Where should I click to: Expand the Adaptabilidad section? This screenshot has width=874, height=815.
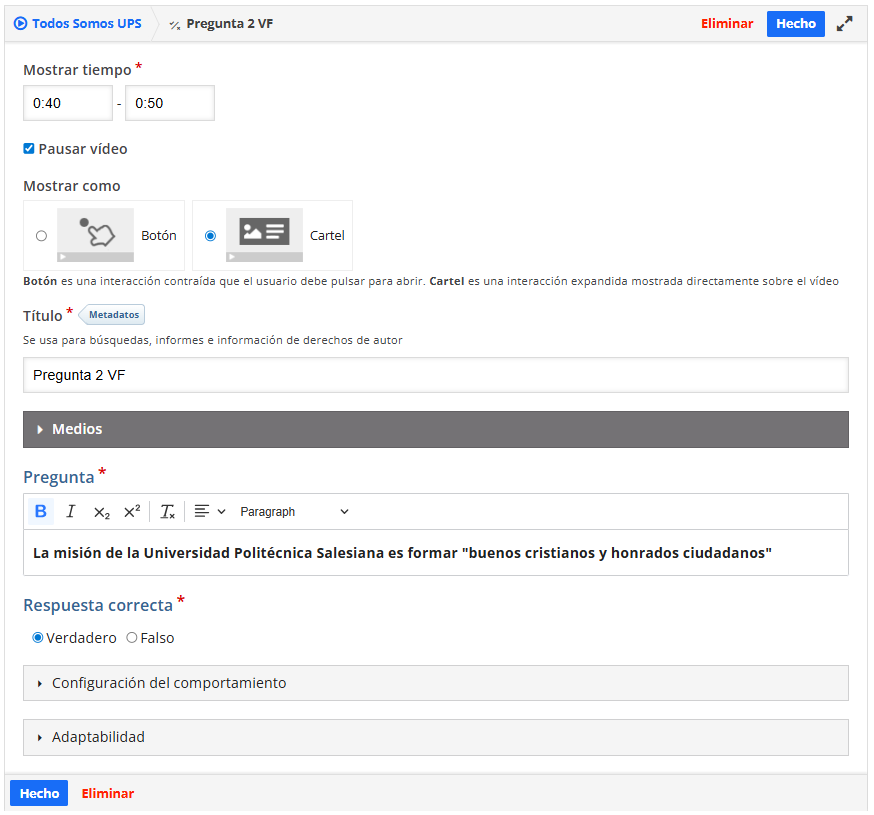click(435, 737)
